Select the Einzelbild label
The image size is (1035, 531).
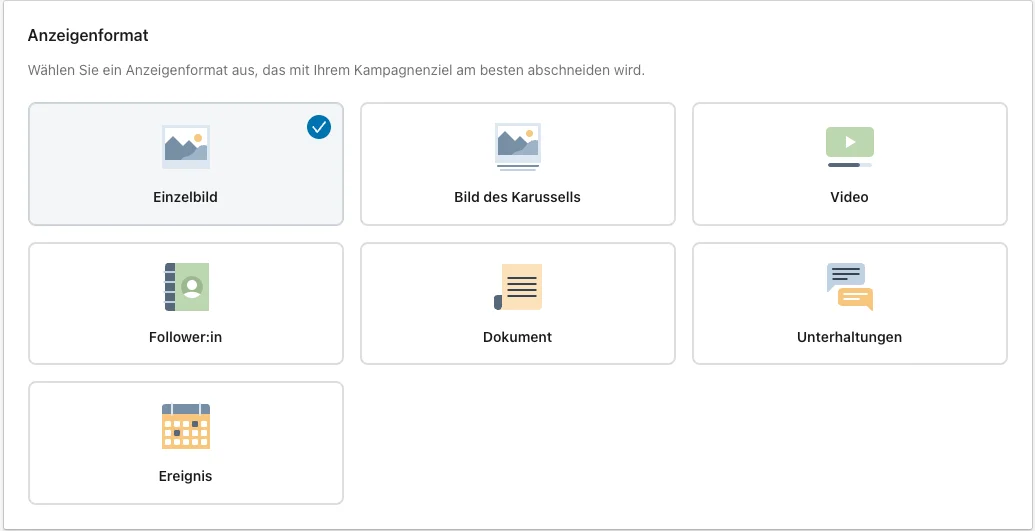tap(185, 197)
